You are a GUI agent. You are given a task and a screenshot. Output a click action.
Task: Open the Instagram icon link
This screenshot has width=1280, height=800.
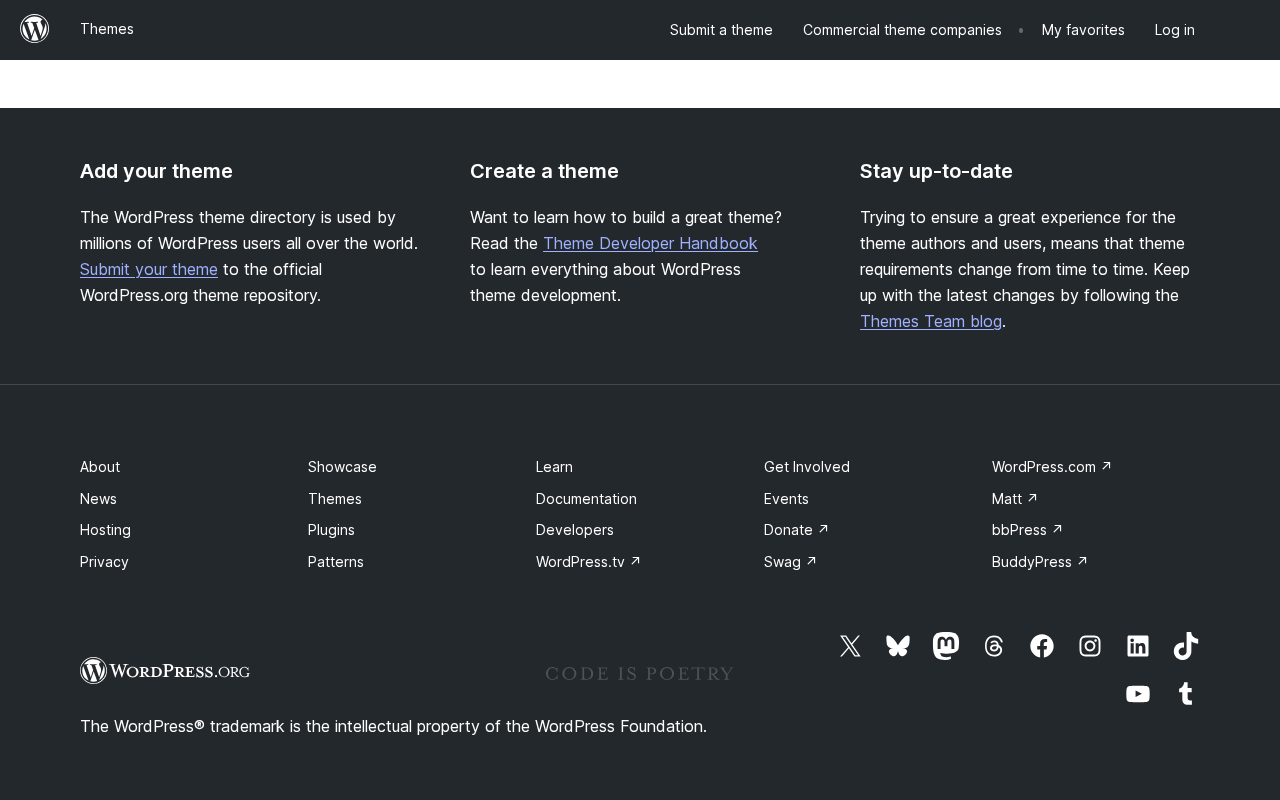1090,646
